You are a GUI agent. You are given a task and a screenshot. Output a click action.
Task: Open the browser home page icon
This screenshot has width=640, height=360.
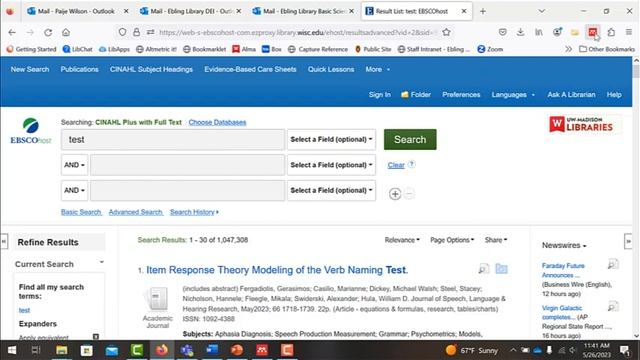click(x=66, y=32)
